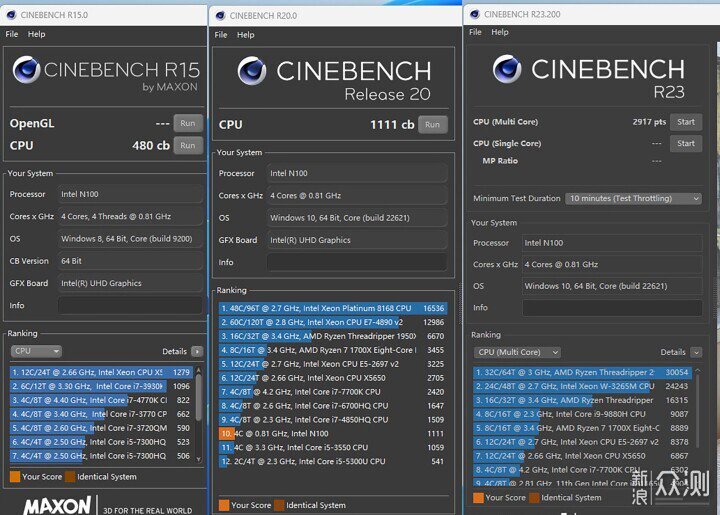Screen dimensions: 720x515
Task: Open Help menu in Cinebench R15 window
Action: (x=36, y=34)
